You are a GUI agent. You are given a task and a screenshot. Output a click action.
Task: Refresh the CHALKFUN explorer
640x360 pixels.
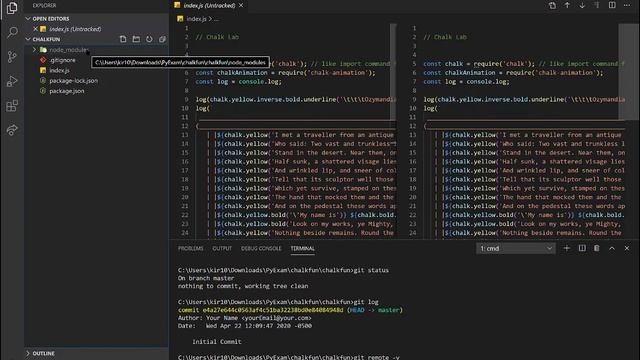click(x=149, y=39)
